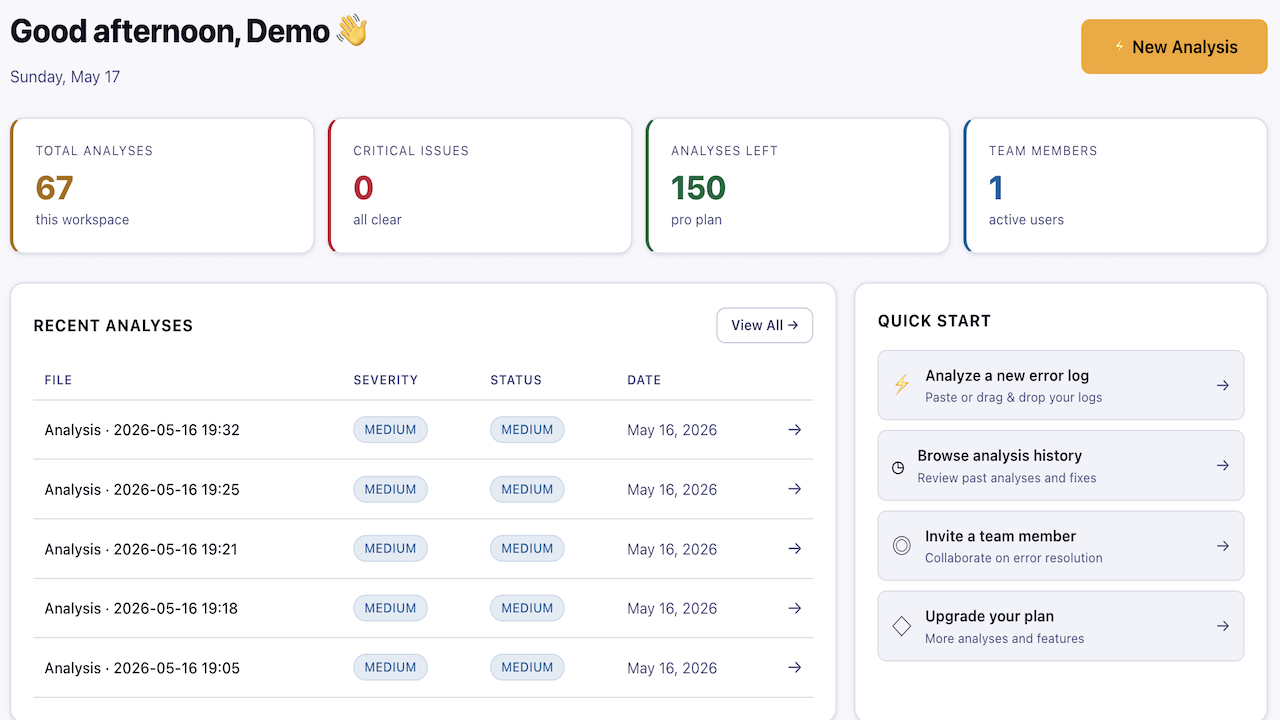Click status MEDIUM badge in 19:25 row

point(527,489)
